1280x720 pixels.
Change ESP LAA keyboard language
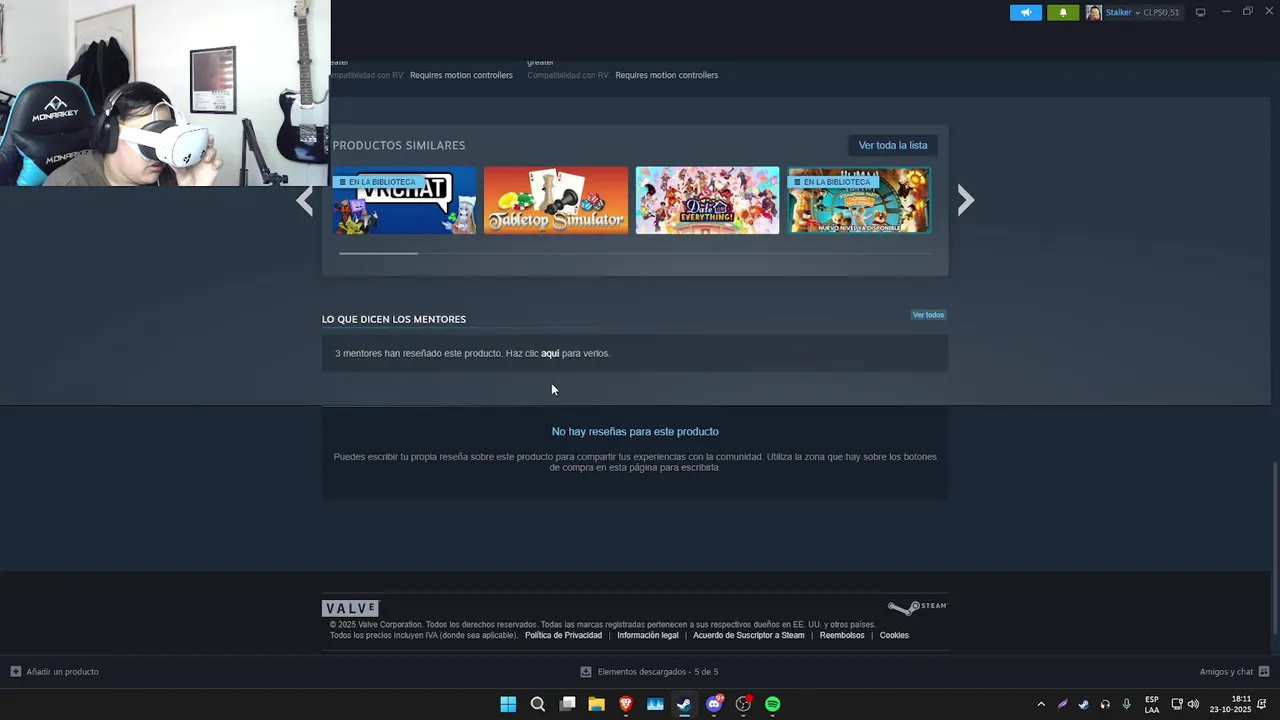point(1152,704)
